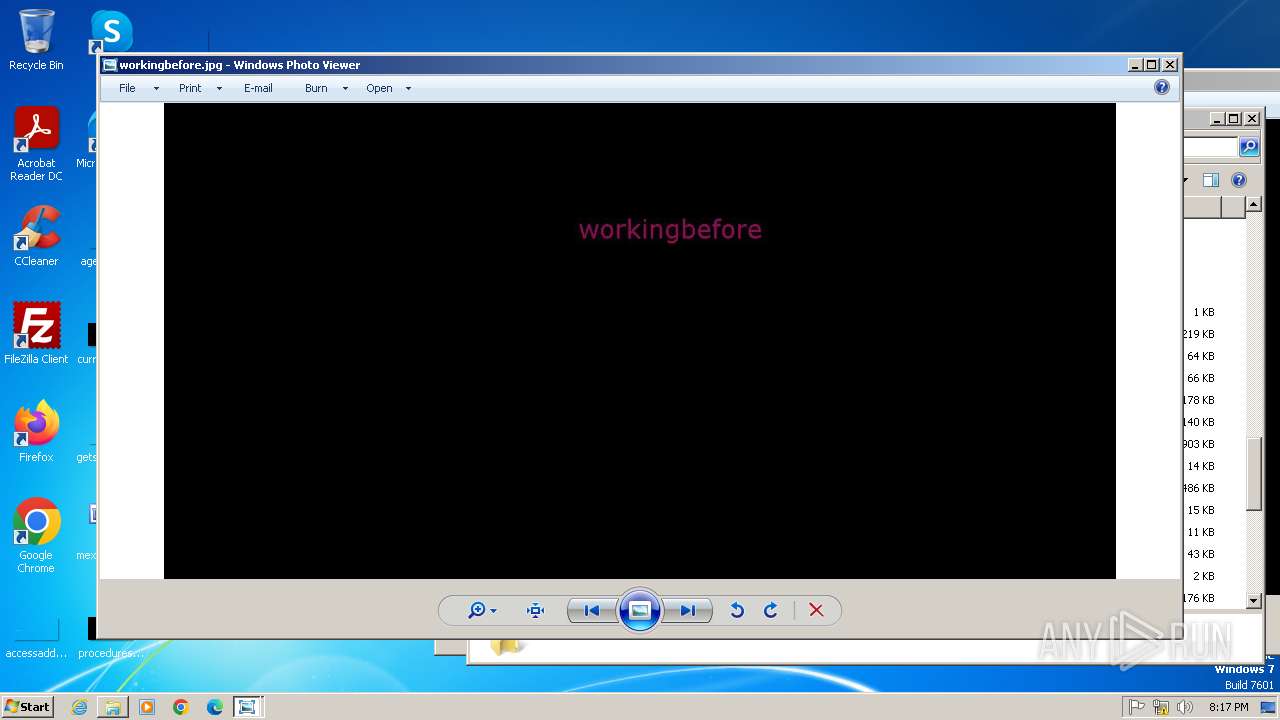Image resolution: width=1280 pixels, height=720 pixels.
Task: Select accessadd desktop file
Action: [x=36, y=640]
